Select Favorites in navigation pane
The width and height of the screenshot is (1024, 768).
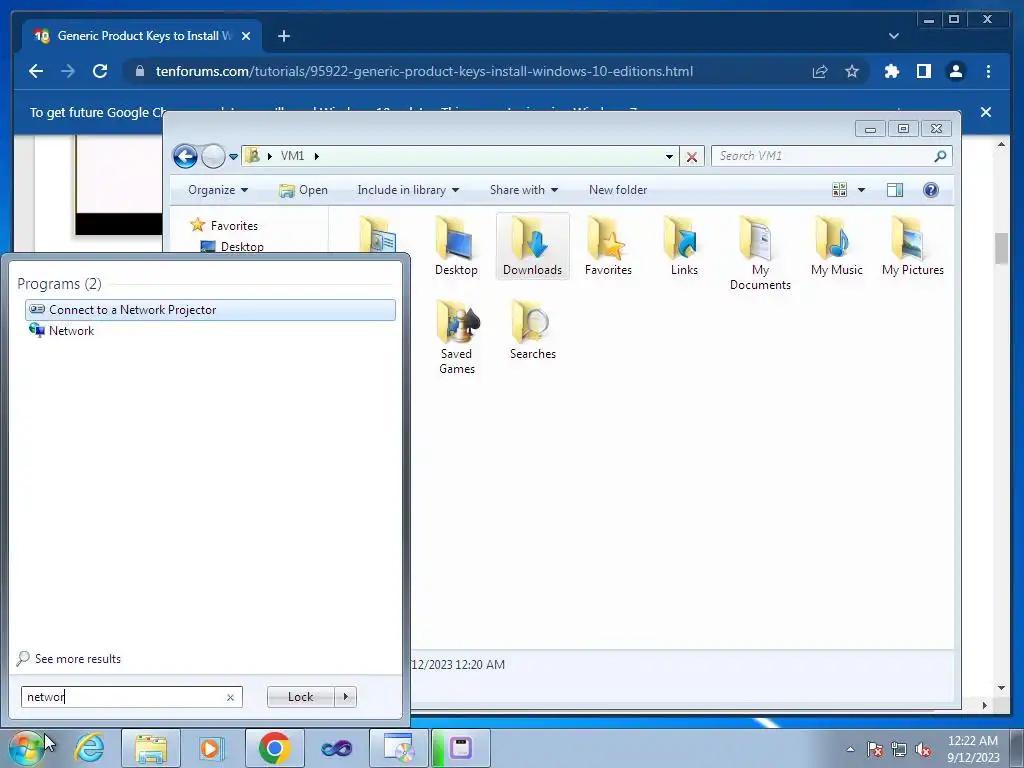tap(225, 225)
